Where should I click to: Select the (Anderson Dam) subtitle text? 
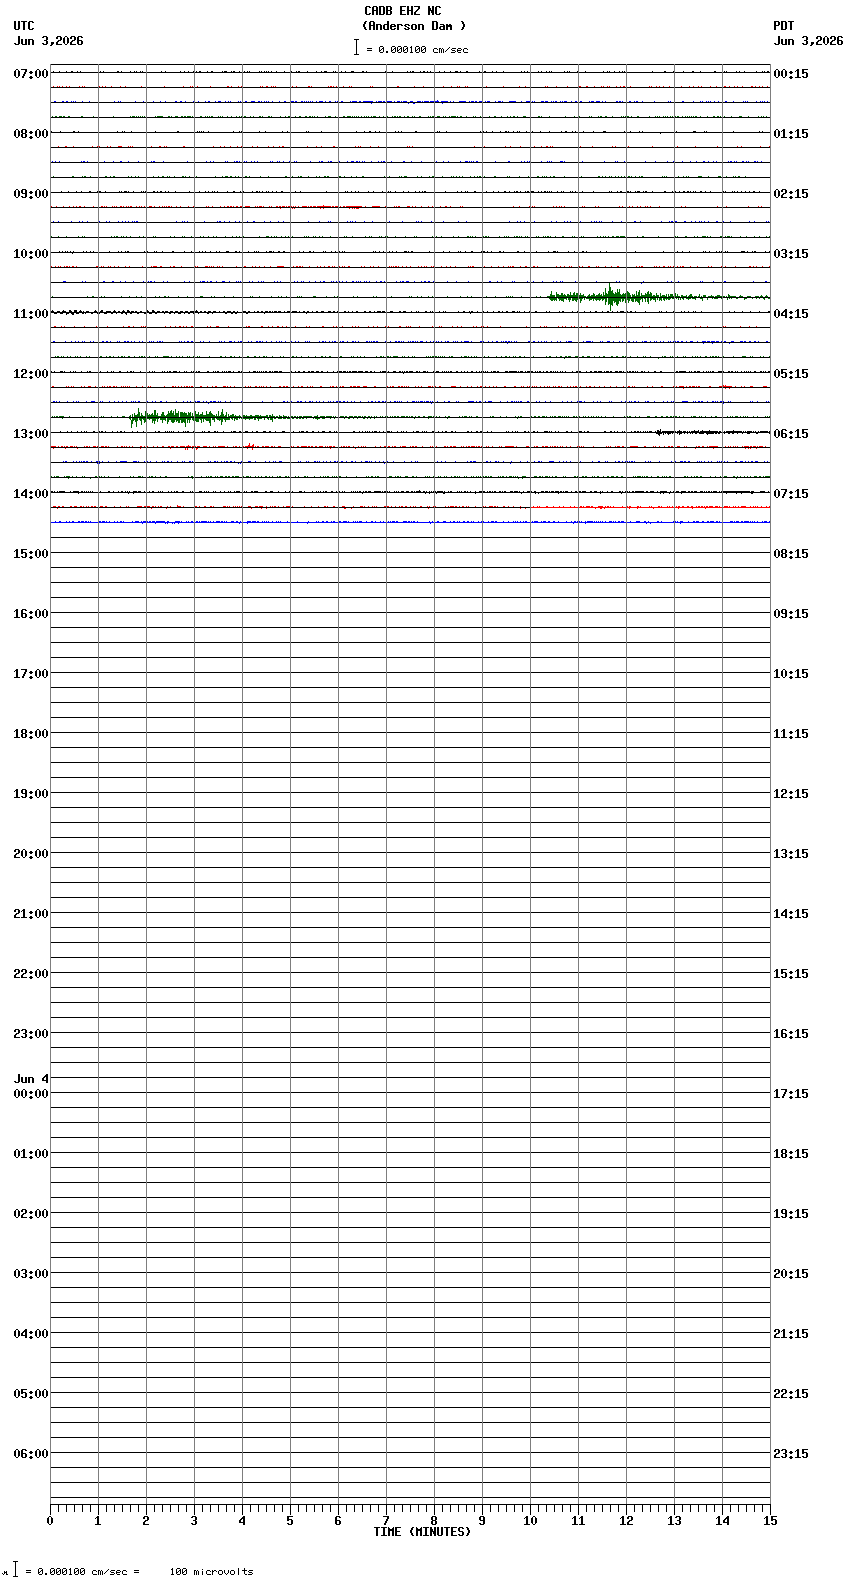pyautogui.click(x=414, y=26)
